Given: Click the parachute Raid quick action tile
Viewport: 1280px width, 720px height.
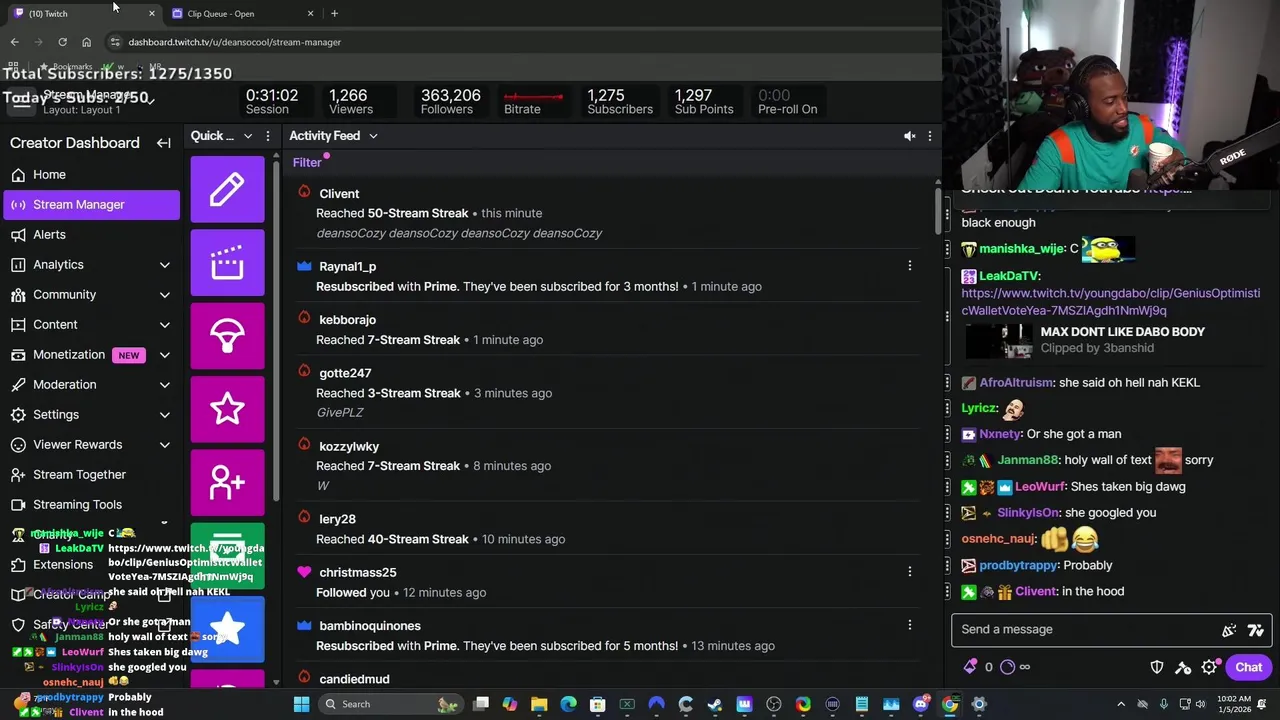Looking at the screenshot, I should pos(228,336).
